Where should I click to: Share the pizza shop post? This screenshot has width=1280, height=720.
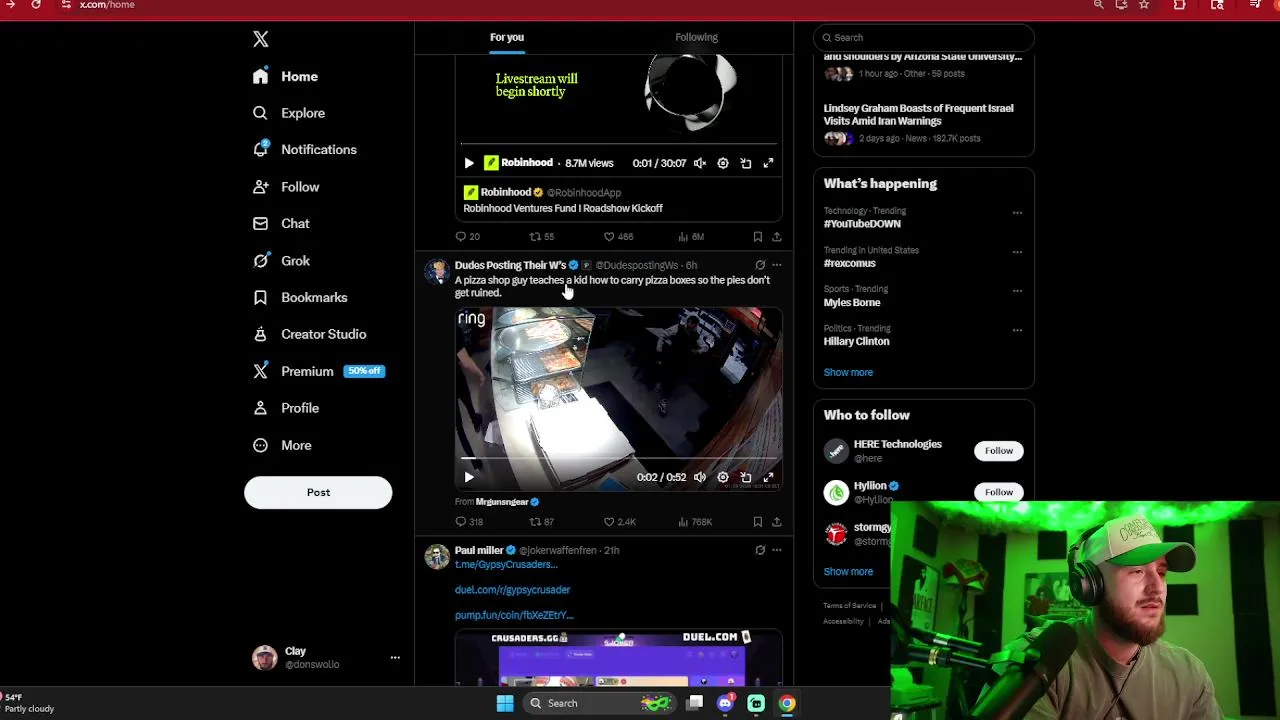[776, 522]
